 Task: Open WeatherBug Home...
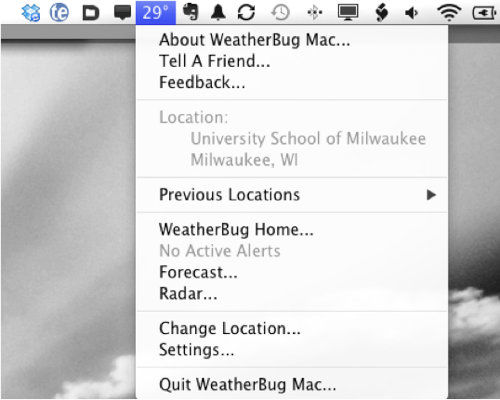[x=292, y=230]
